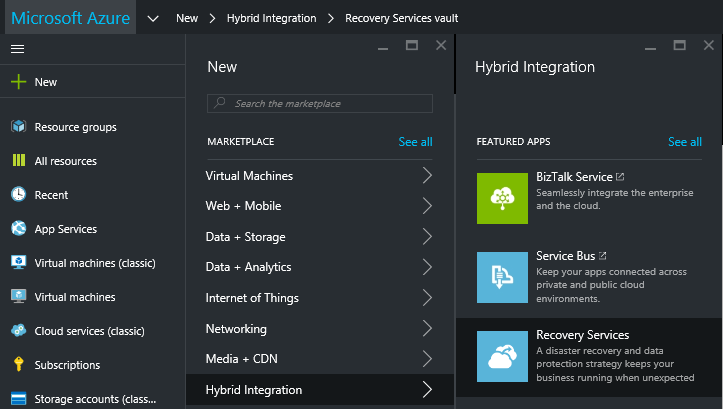723x409 pixels.
Task: Click the New label in sidebar
Action: [x=46, y=82]
